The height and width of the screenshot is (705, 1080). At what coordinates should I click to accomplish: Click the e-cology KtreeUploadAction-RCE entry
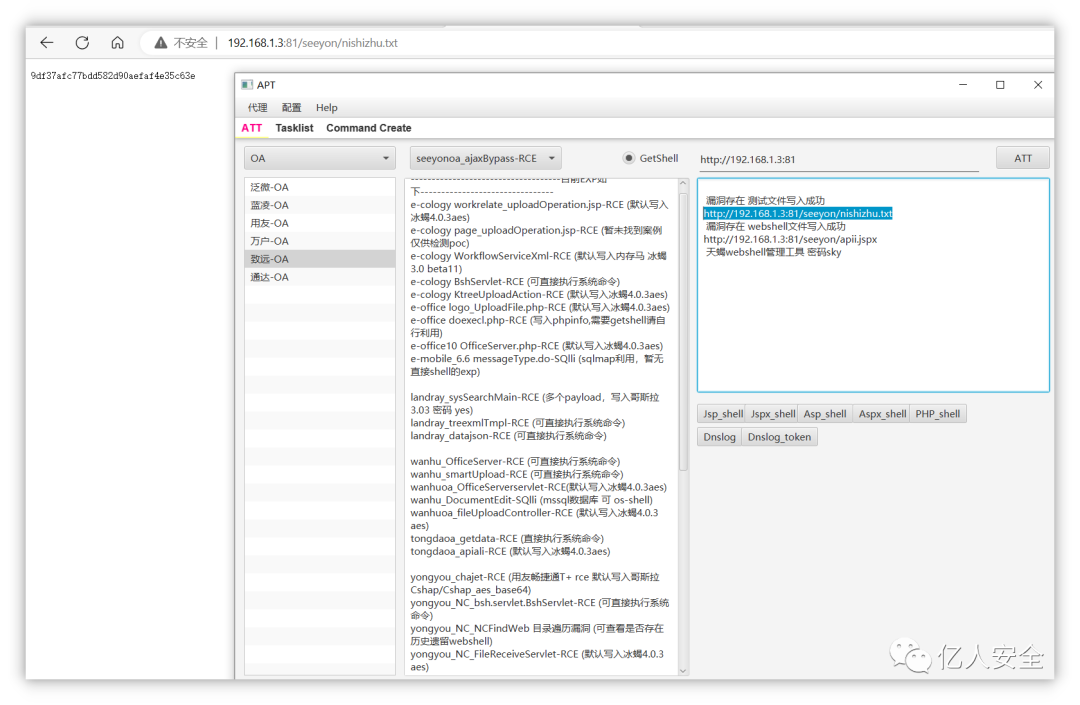point(539,295)
